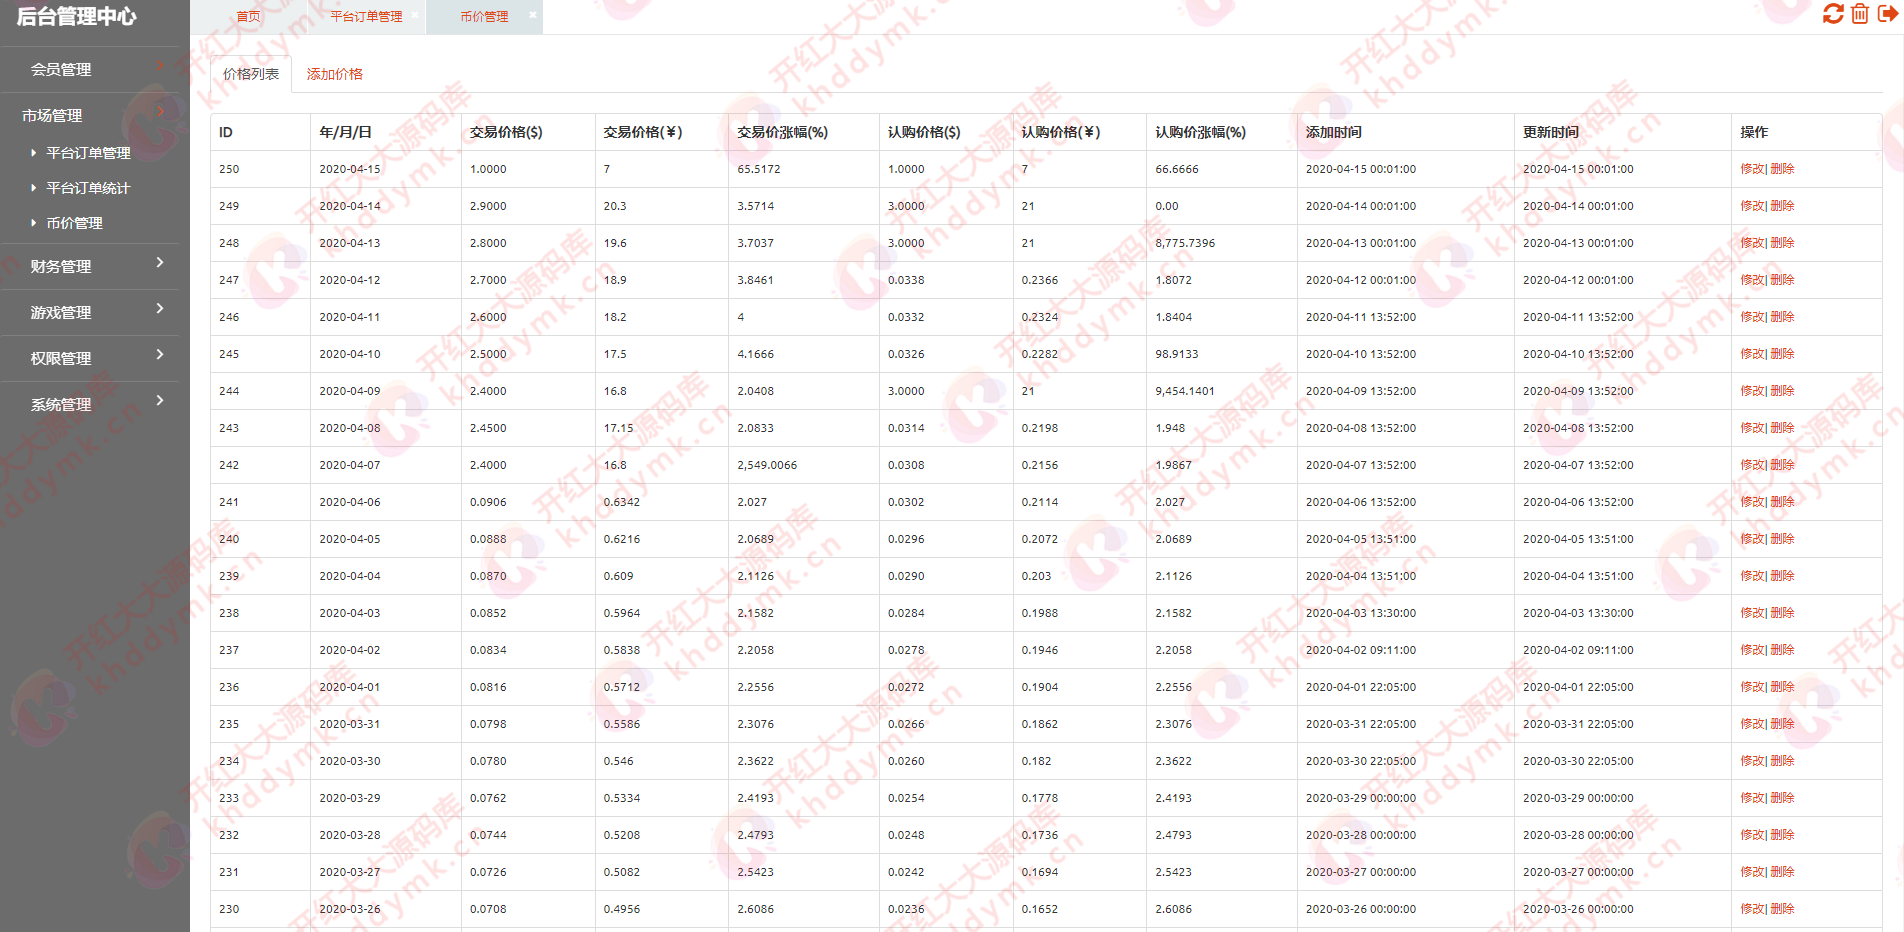The width and height of the screenshot is (1904, 932).
Task: Expand the 游戏管理 chevron
Action: point(160,308)
